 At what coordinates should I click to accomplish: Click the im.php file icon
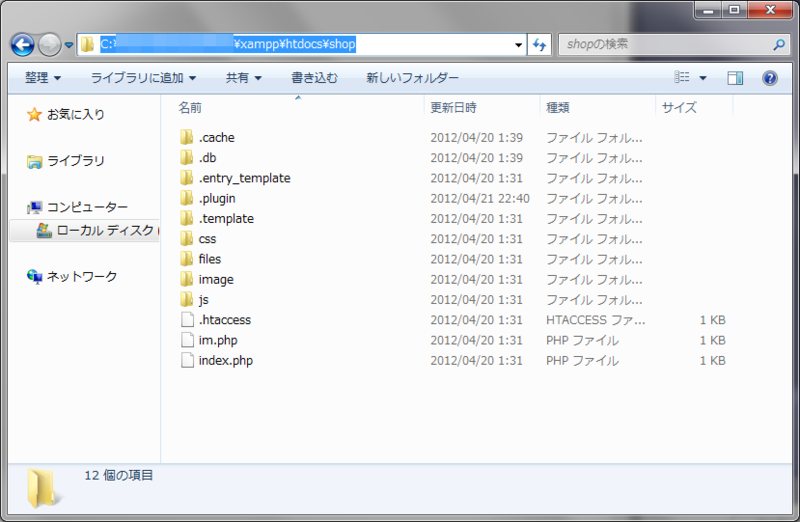coord(187,340)
